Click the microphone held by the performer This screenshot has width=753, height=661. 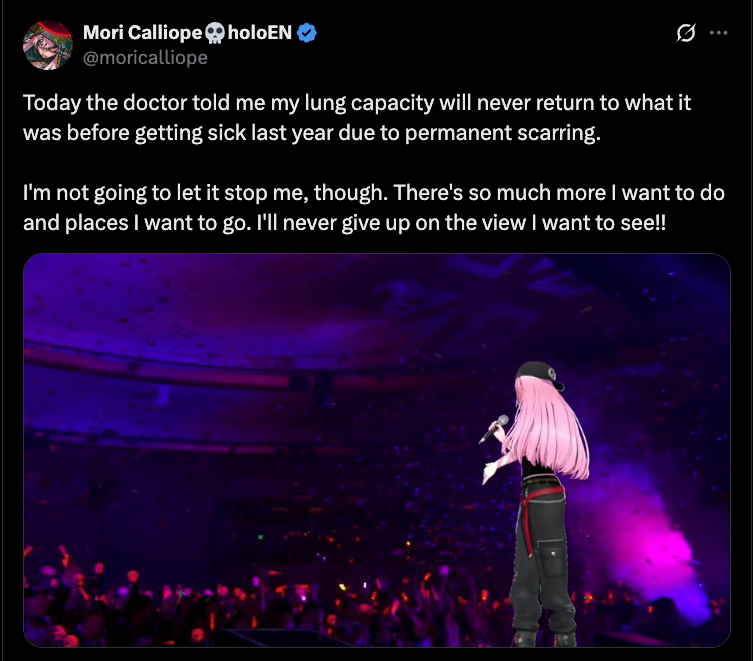click(494, 429)
